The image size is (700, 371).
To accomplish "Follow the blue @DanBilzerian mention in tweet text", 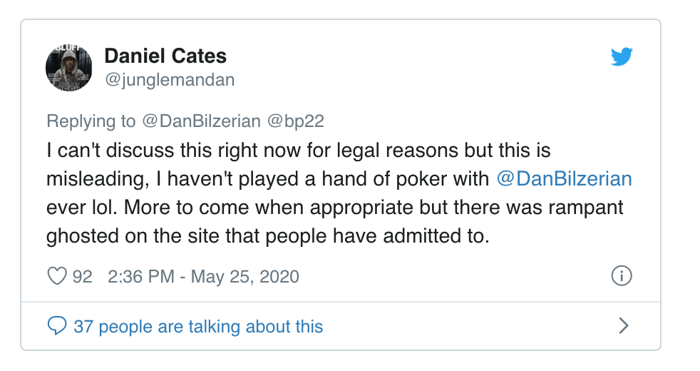I will click(x=564, y=179).
